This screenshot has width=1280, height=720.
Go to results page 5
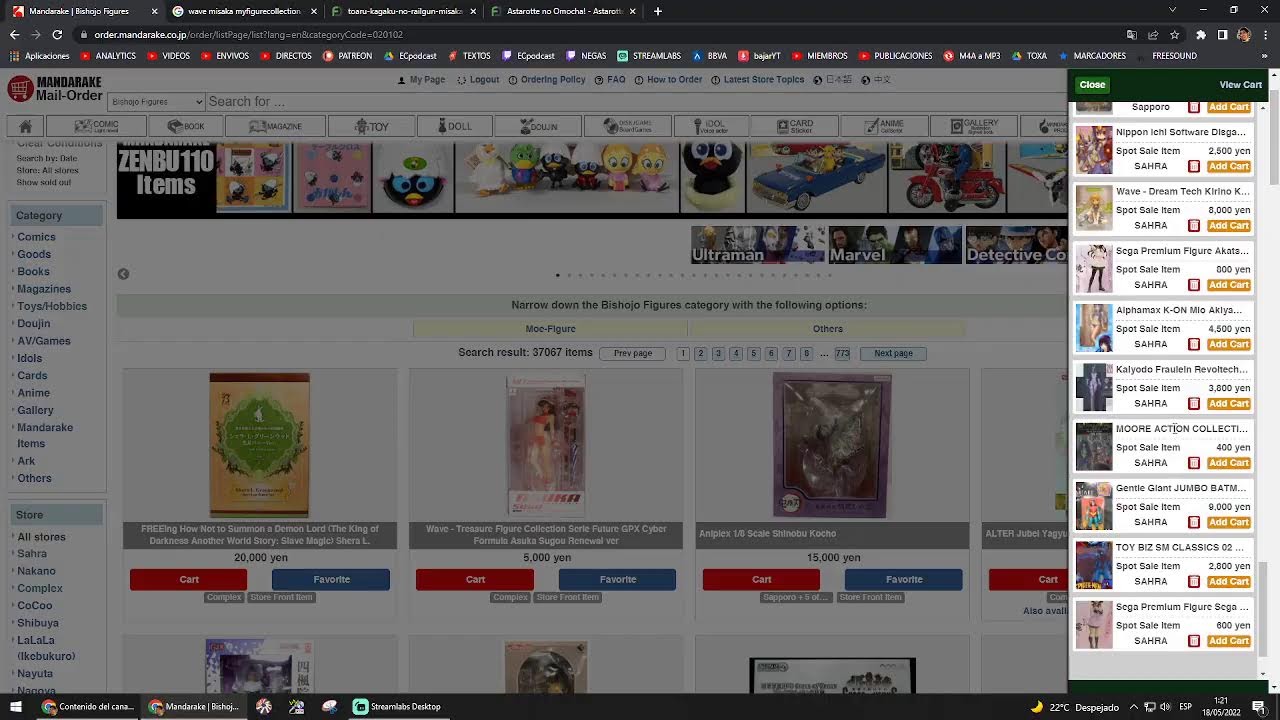point(753,353)
